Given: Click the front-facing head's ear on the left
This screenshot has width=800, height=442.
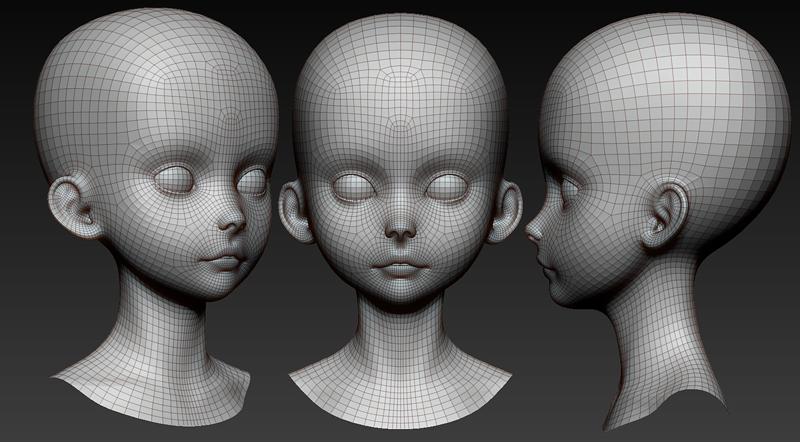Looking at the screenshot, I should 293,212.
